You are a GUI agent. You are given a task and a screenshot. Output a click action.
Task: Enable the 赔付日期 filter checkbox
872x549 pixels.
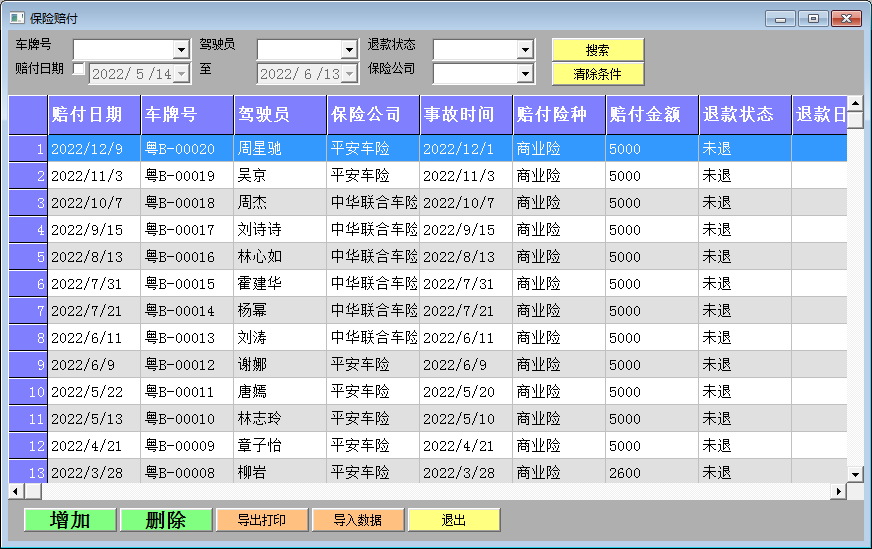tap(78, 69)
